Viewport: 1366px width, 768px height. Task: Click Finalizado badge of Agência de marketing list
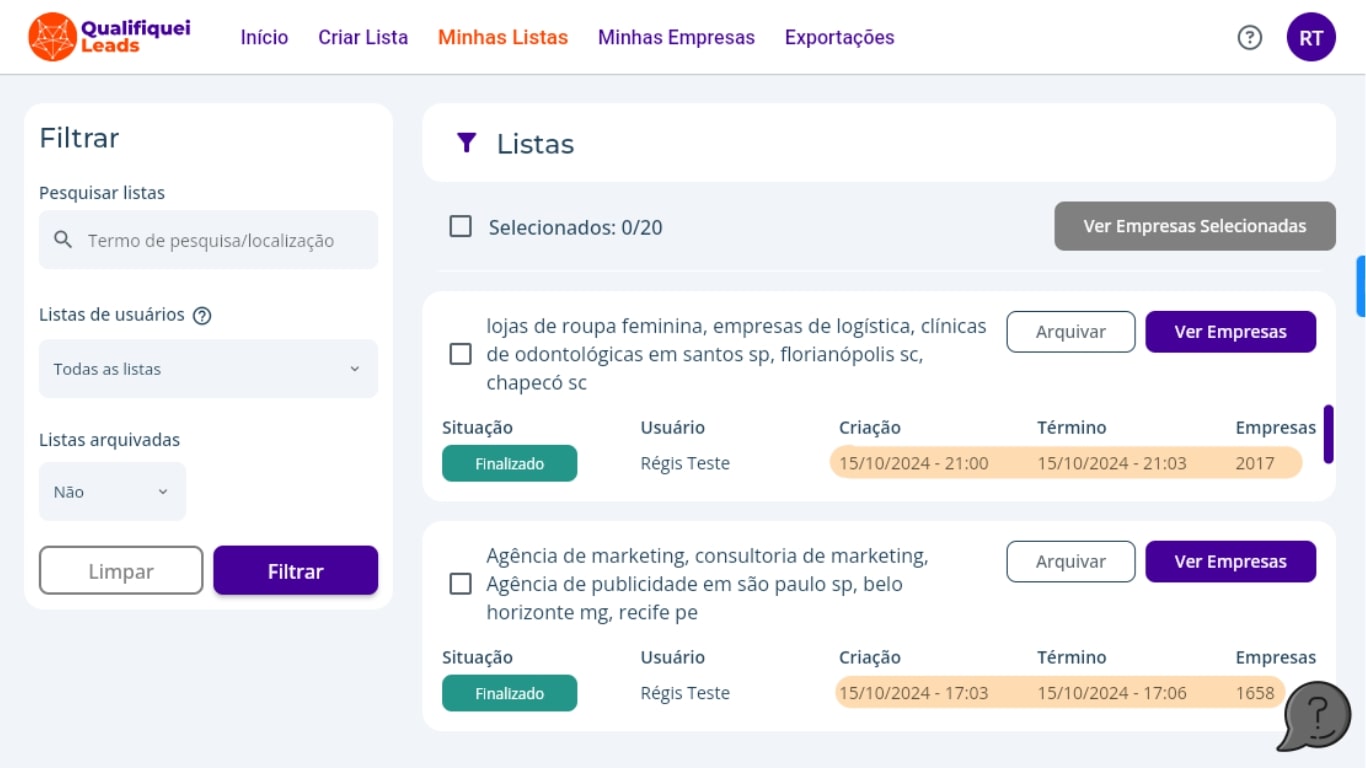point(509,693)
